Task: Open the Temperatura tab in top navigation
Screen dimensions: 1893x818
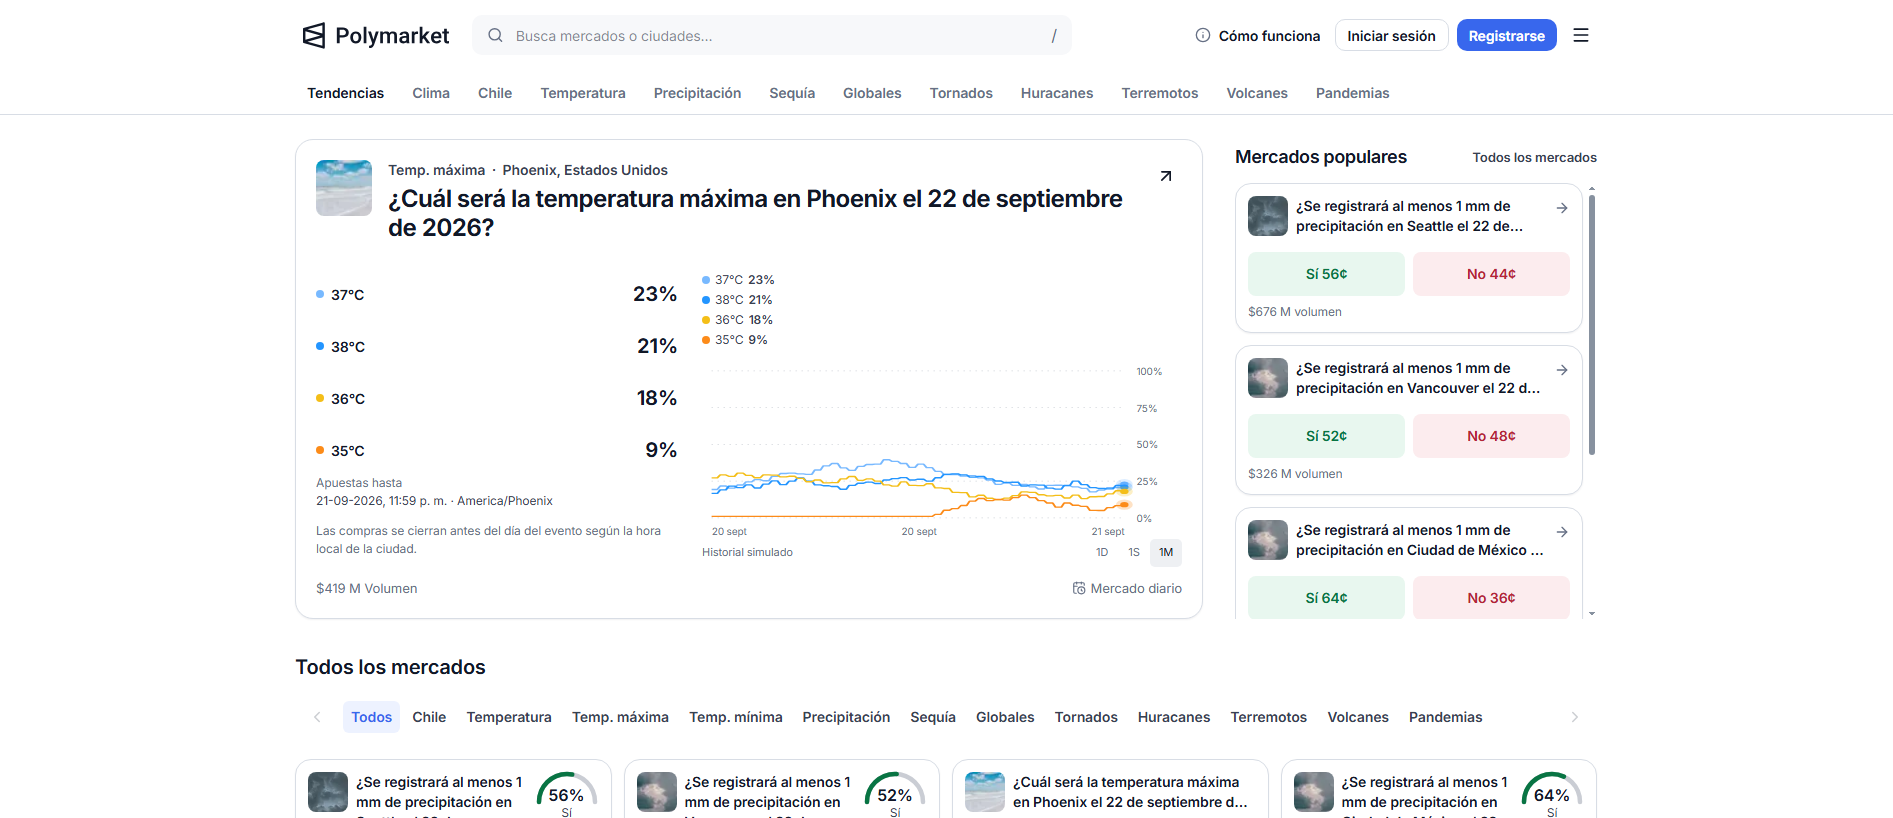Action: pyautogui.click(x=583, y=93)
